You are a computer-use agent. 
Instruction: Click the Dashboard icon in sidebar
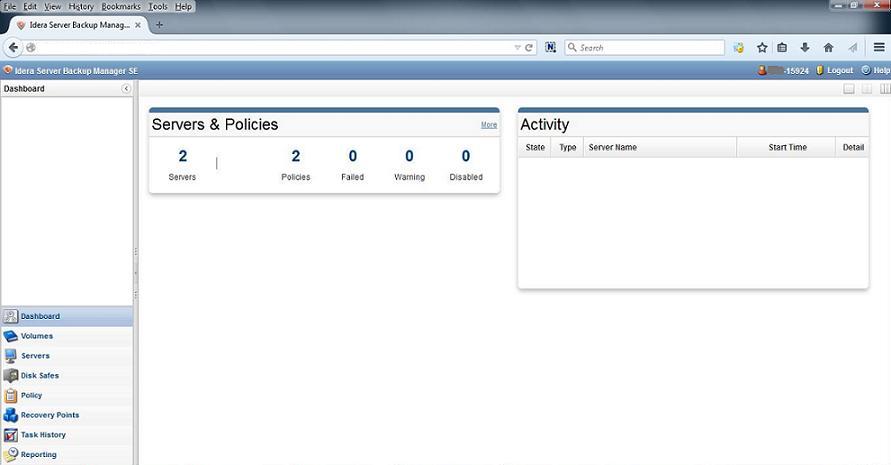point(10,316)
